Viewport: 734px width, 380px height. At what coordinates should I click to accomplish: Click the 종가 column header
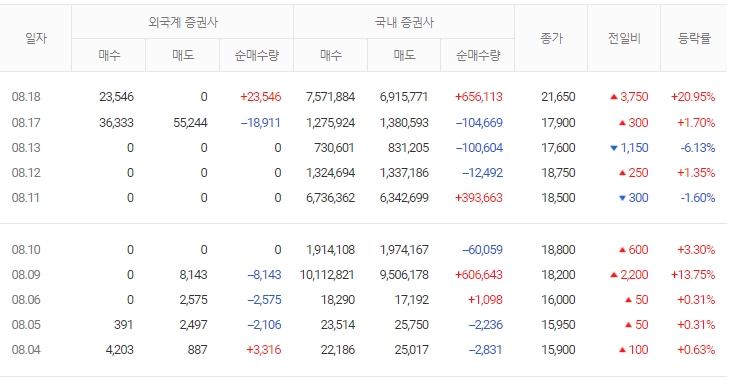(x=551, y=38)
